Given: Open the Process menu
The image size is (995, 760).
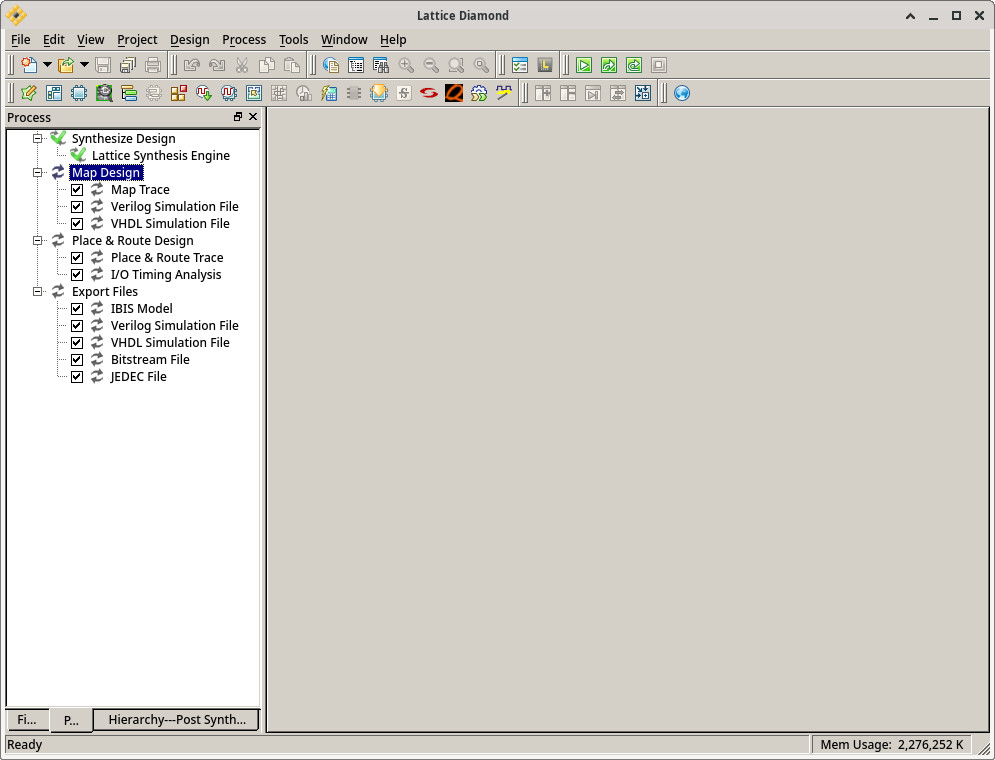Looking at the screenshot, I should coord(244,39).
